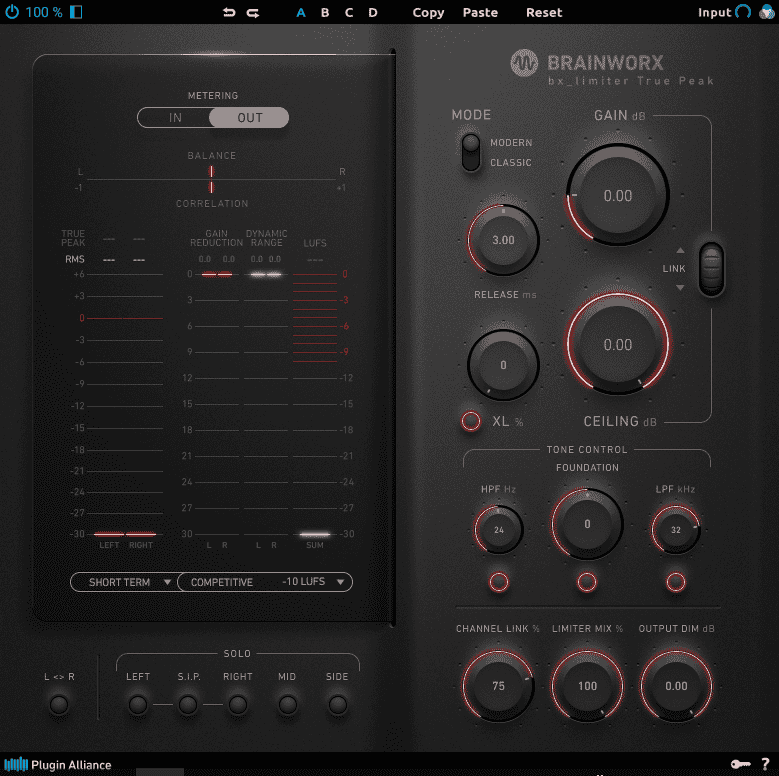Solo the Right channel
The width and height of the screenshot is (779, 776).
click(238, 704)
